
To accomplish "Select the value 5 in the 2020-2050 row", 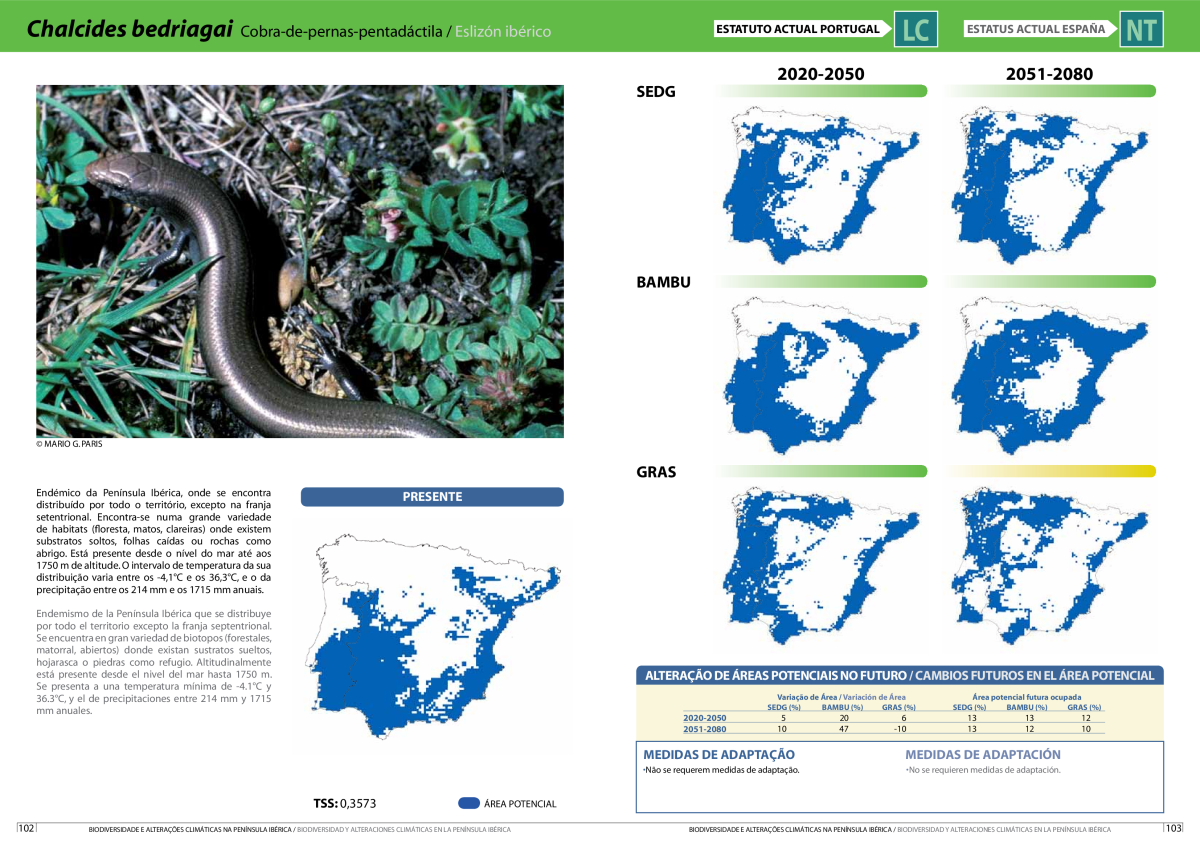I will tap(784, 718).
